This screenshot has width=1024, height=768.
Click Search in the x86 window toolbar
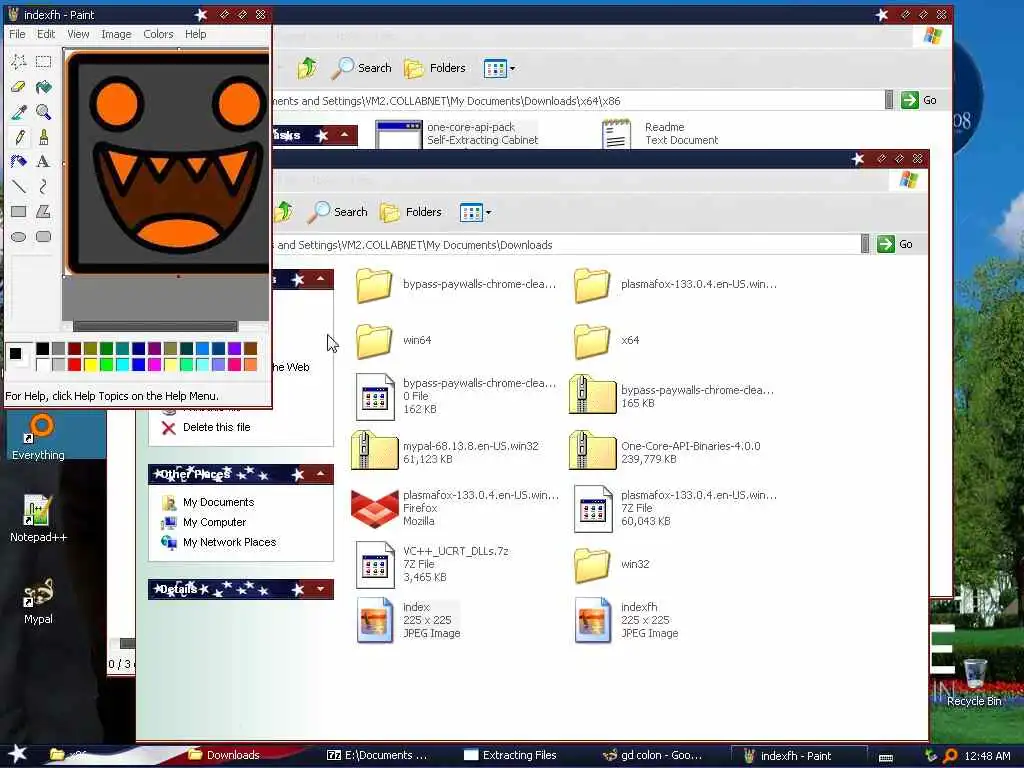point(363,68)
